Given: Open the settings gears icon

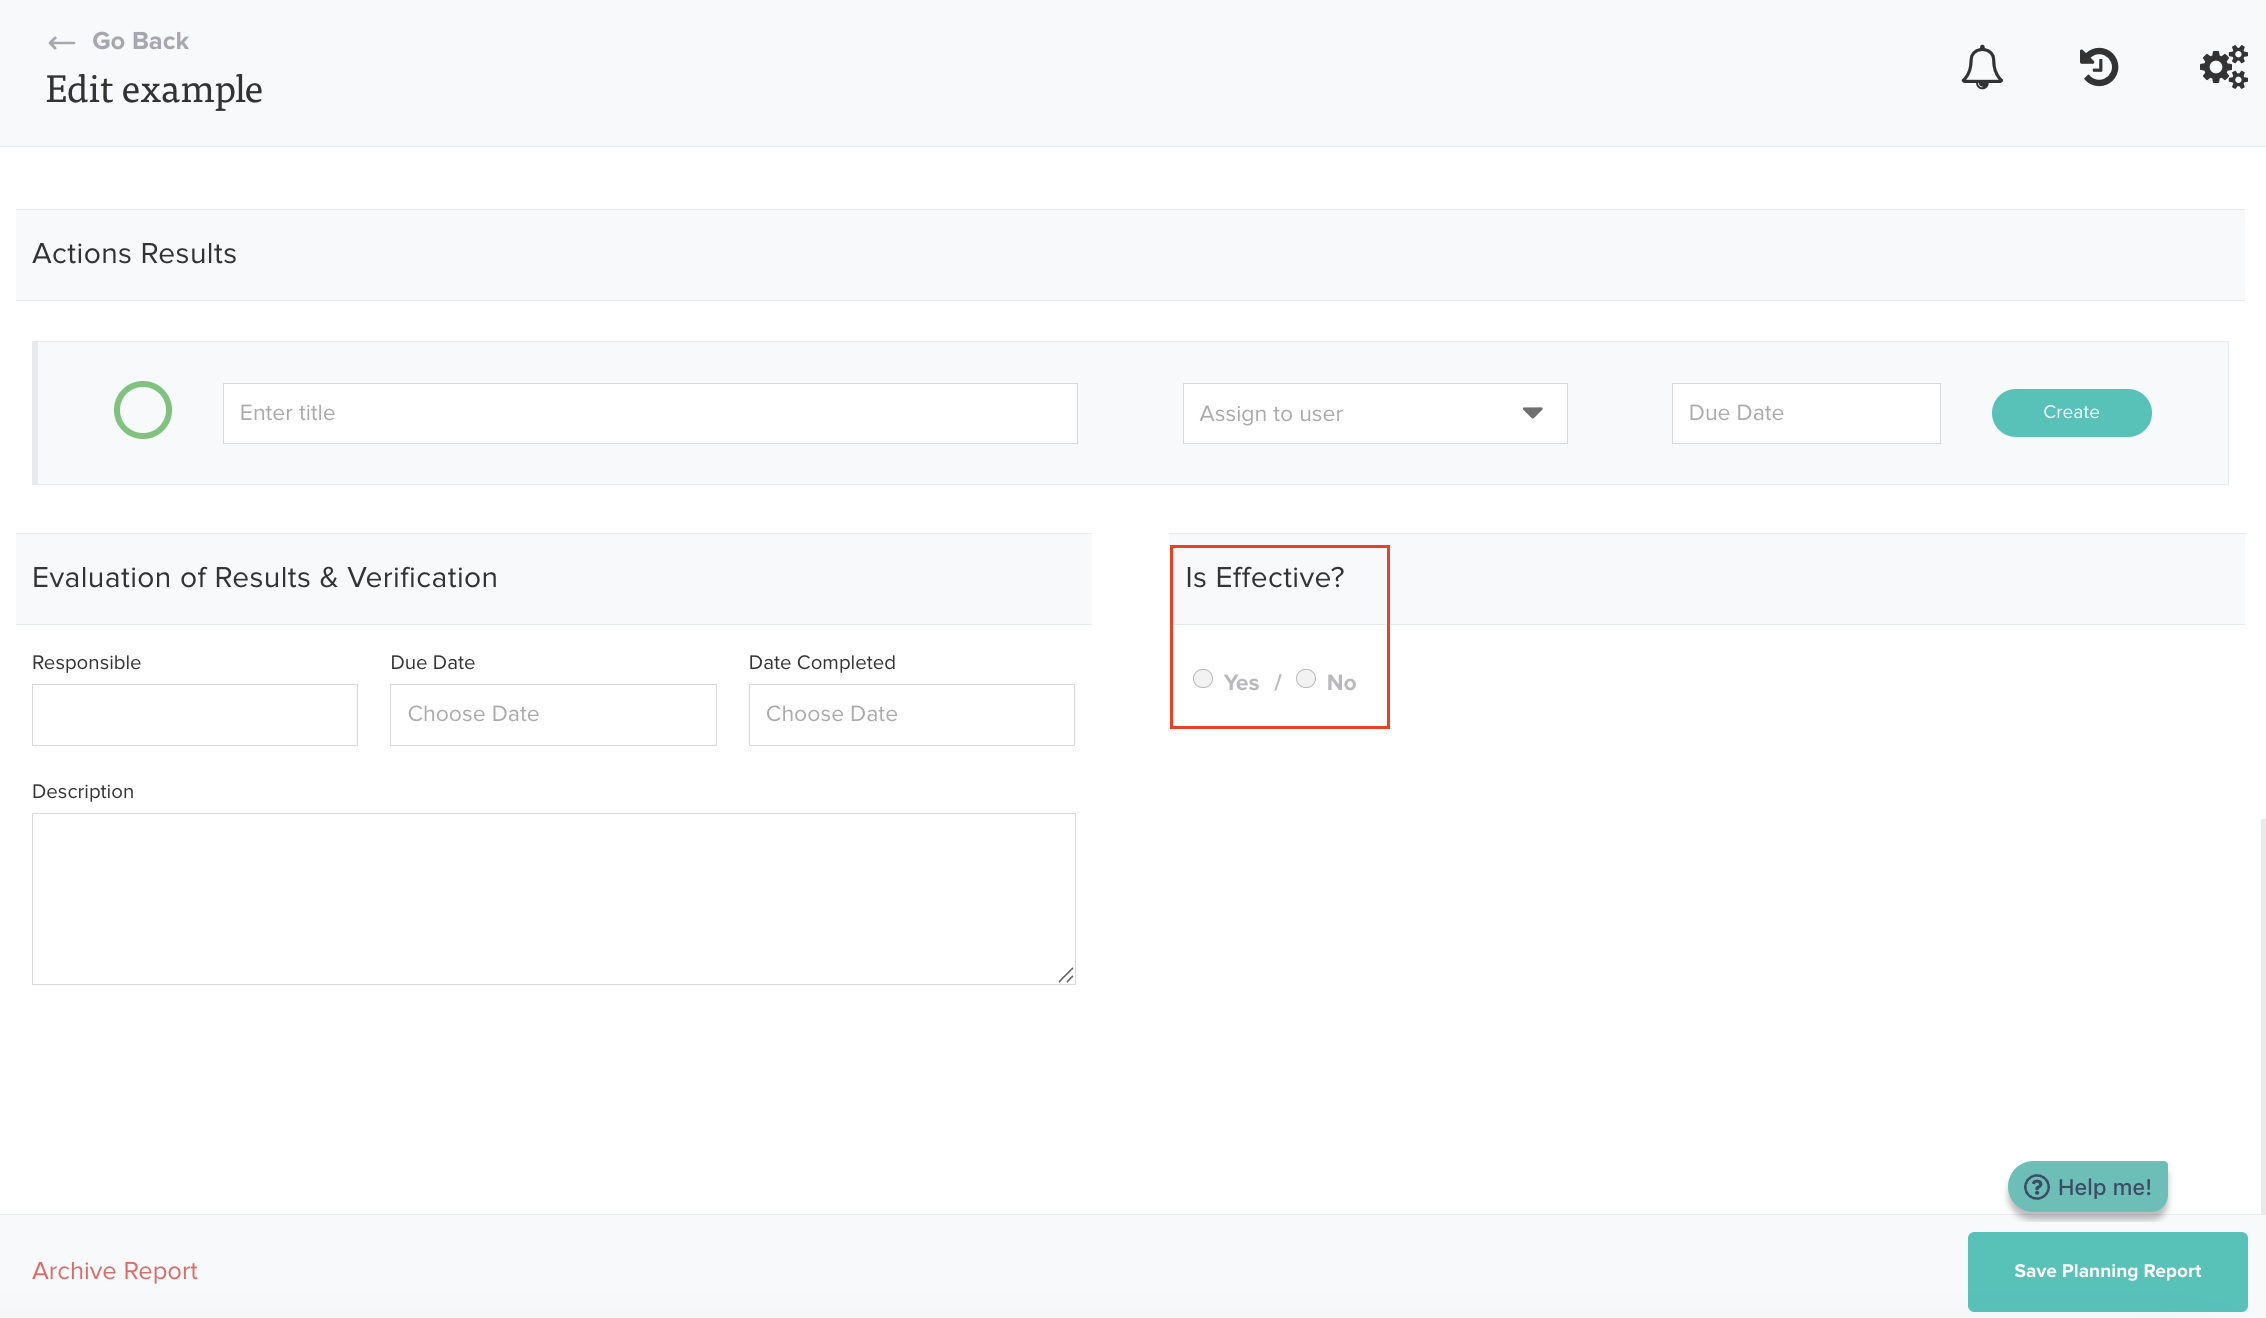Looking at the screenshot, I should pyautogui.click(x=2222, y=68).
